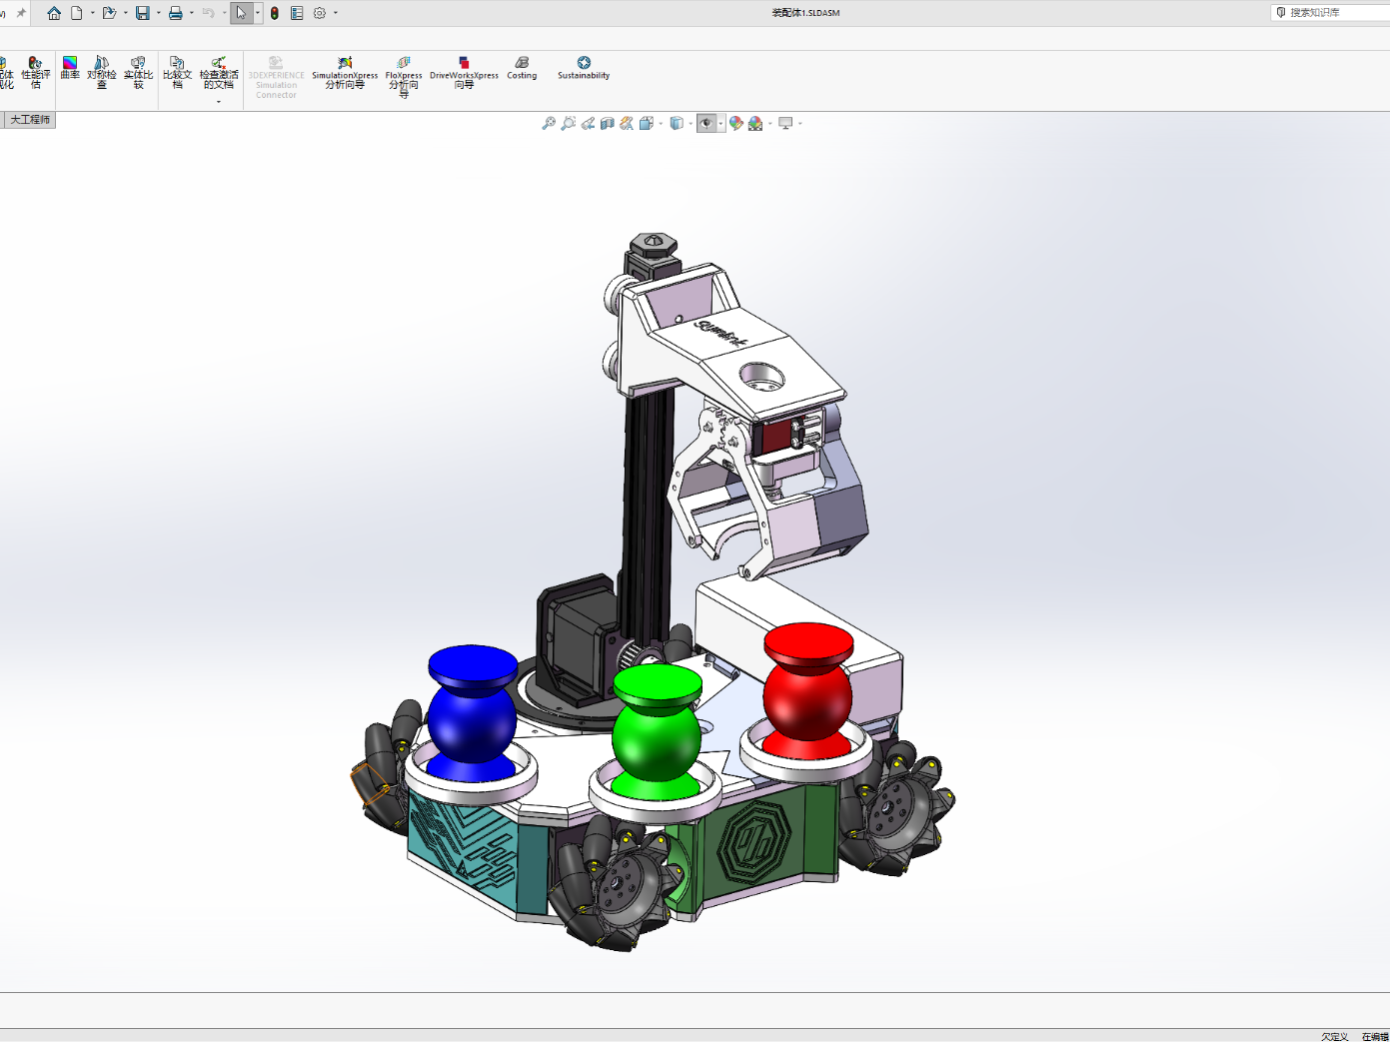
Task: Open Compare Documents (比较文档) tool
Action: point(177,73)
